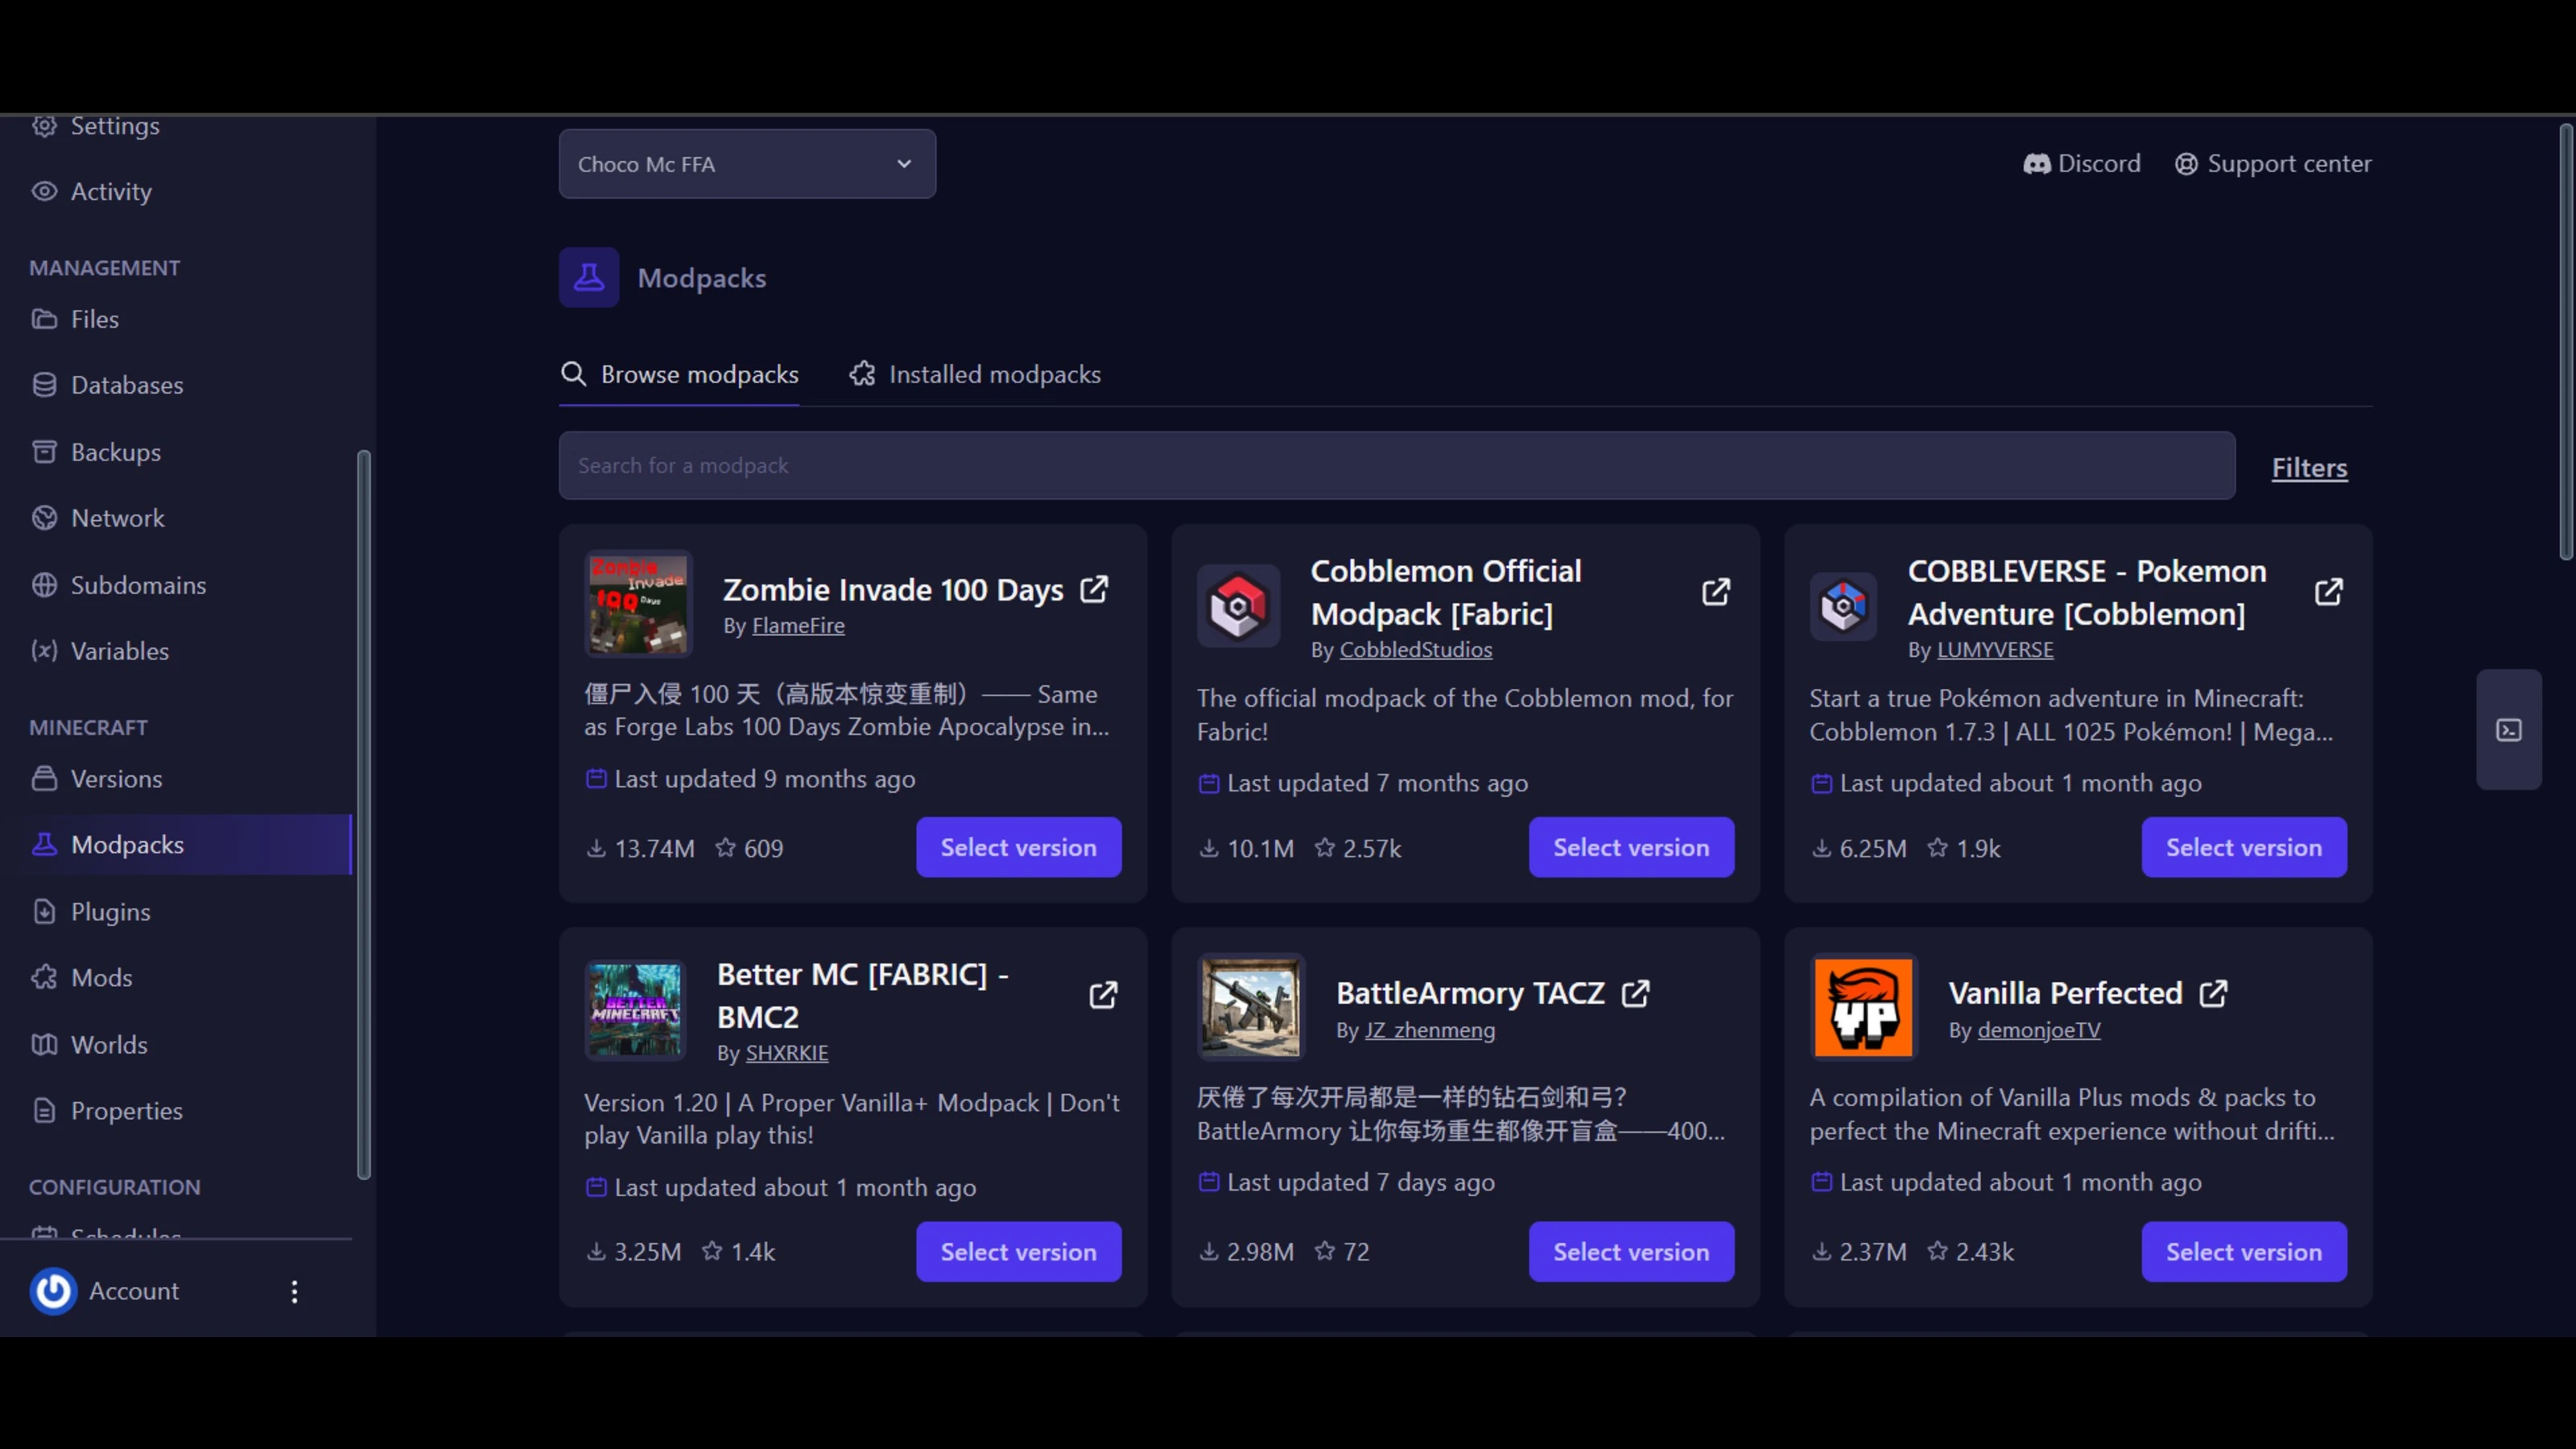Click the Modpacks flask icon in page header
Viewport: 2576px width, 1449px height.
tap(589, 277)
